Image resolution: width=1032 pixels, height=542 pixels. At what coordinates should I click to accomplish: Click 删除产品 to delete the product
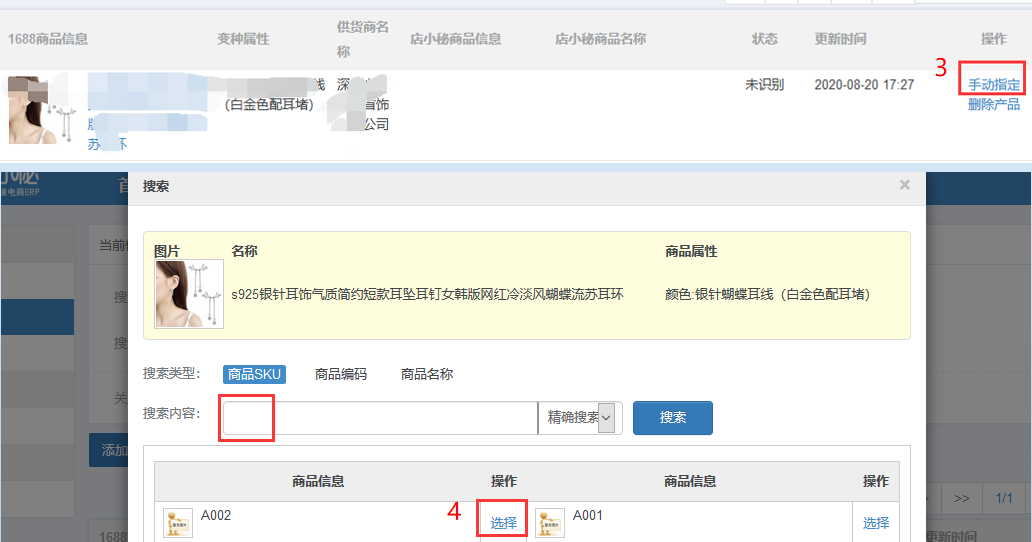point(993,104)
